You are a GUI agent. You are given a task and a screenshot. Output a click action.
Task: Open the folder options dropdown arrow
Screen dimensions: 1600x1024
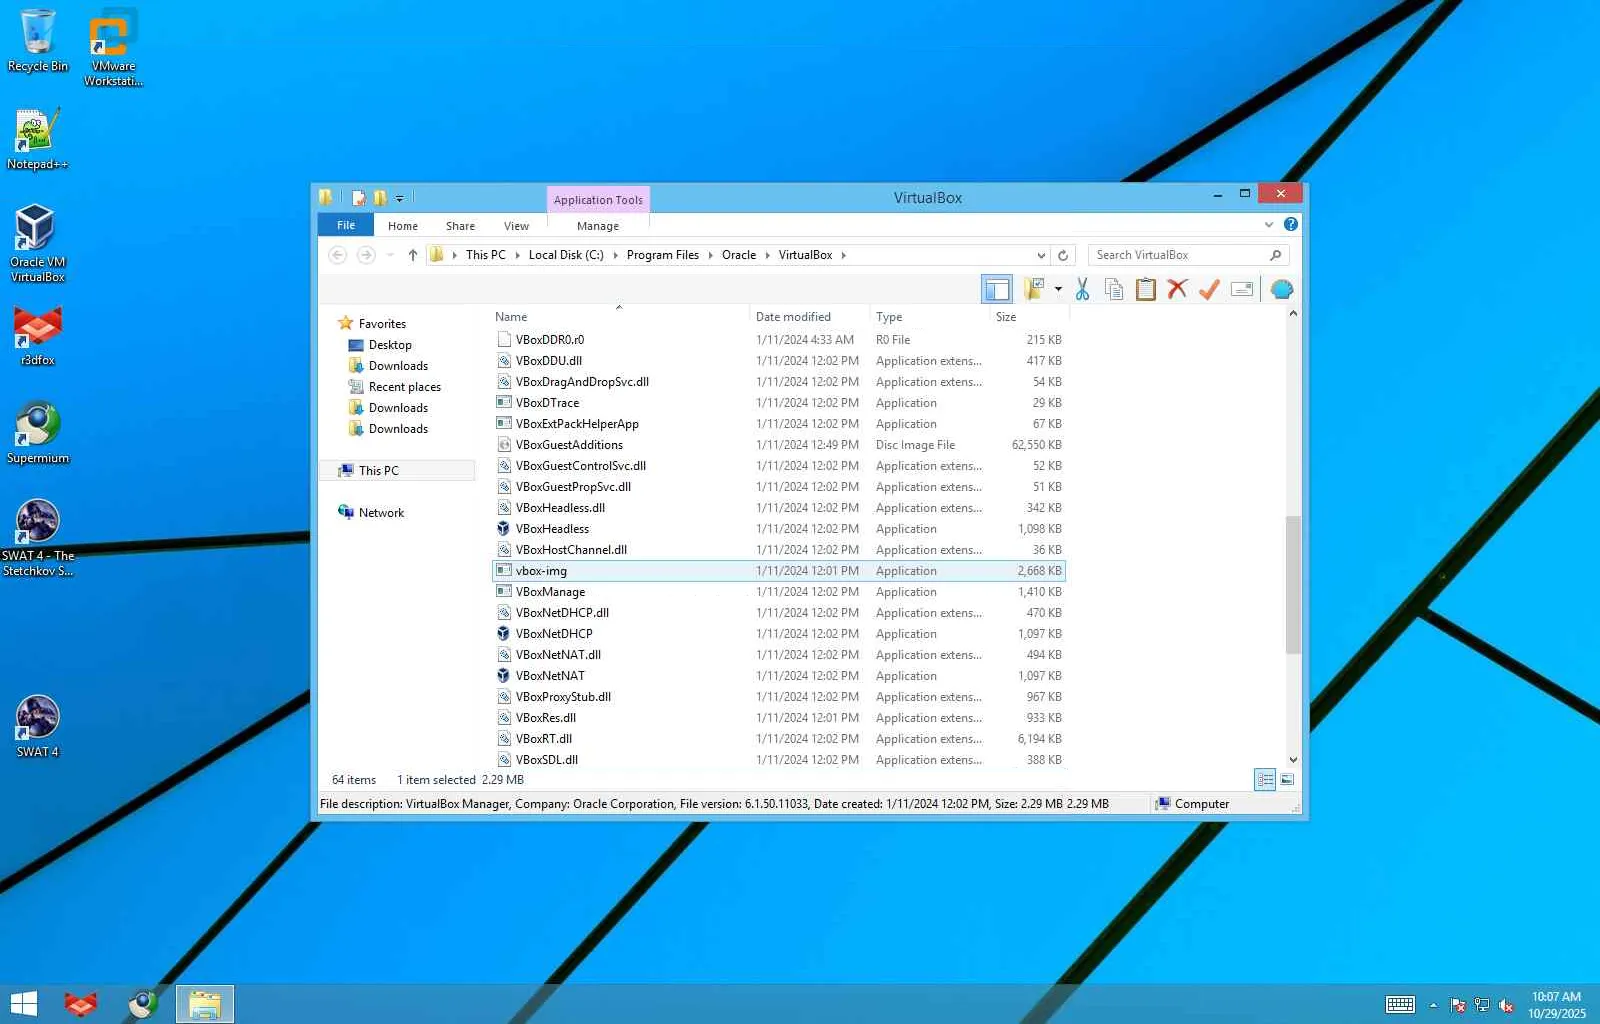(x=1058, y=290)
